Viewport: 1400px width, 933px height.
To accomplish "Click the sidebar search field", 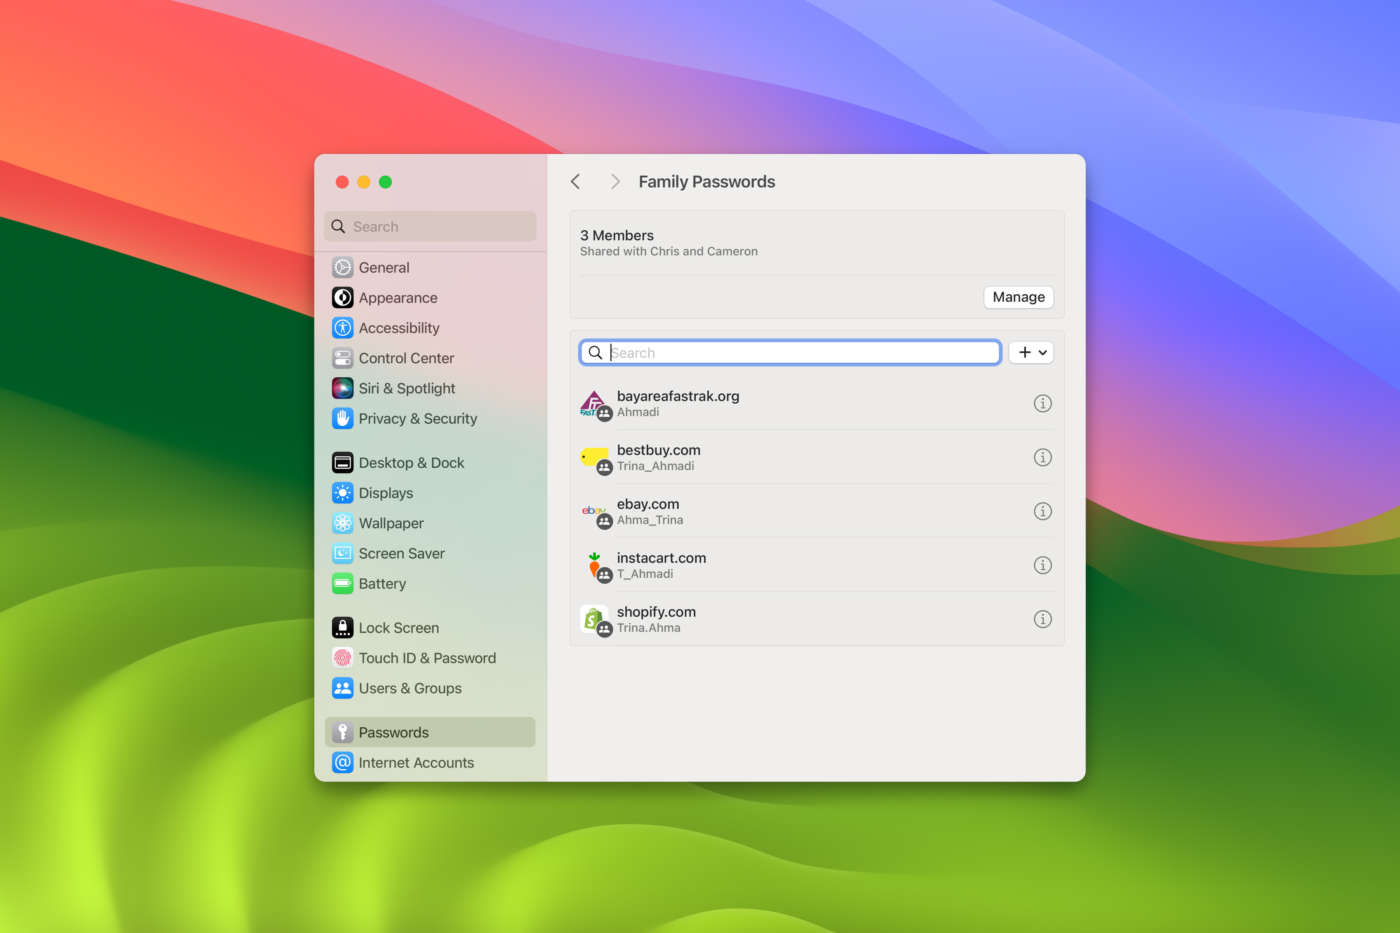I will click(x=430, y=226).
